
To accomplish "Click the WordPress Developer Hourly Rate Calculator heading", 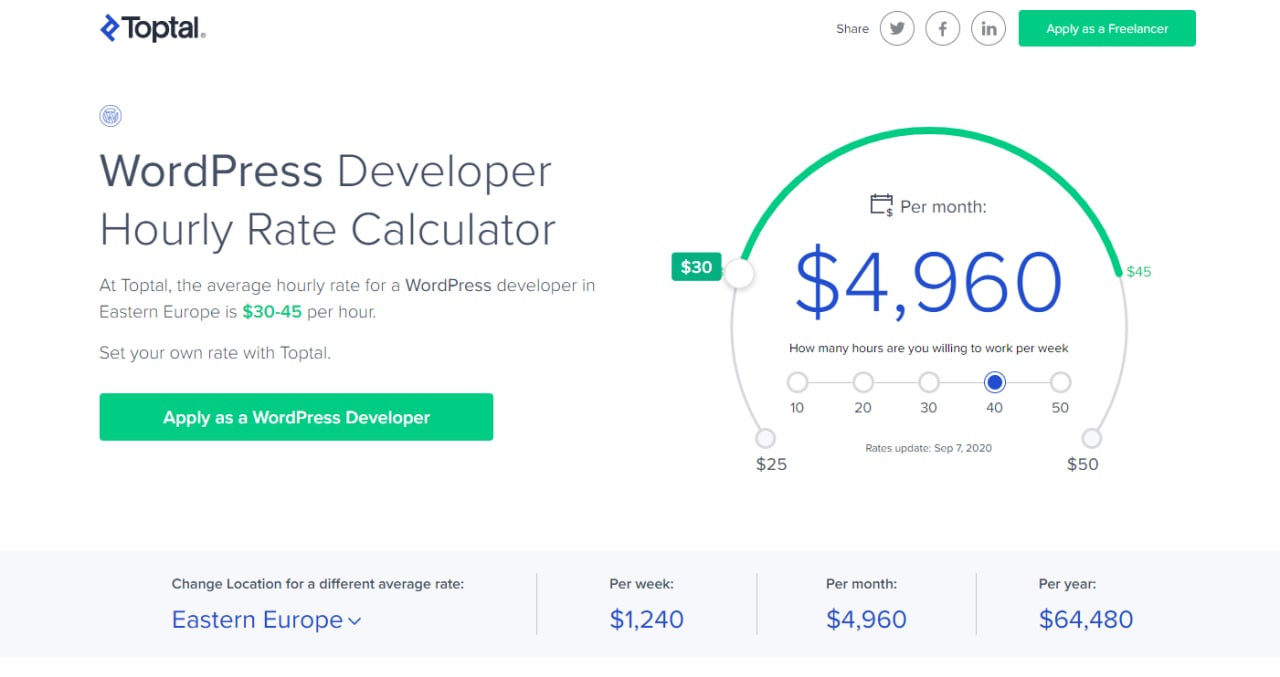I will point(328,200).
